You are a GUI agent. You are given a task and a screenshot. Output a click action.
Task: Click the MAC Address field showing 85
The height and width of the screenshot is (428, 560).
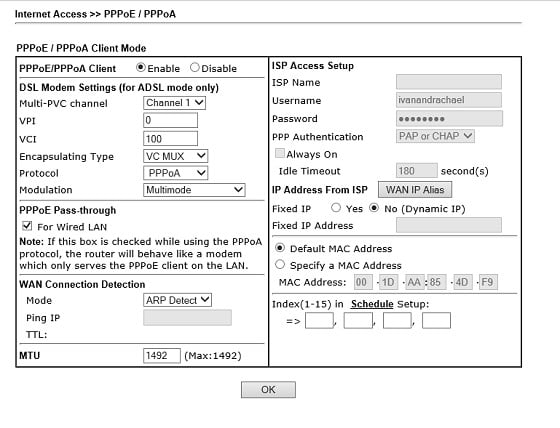(437, 282)
